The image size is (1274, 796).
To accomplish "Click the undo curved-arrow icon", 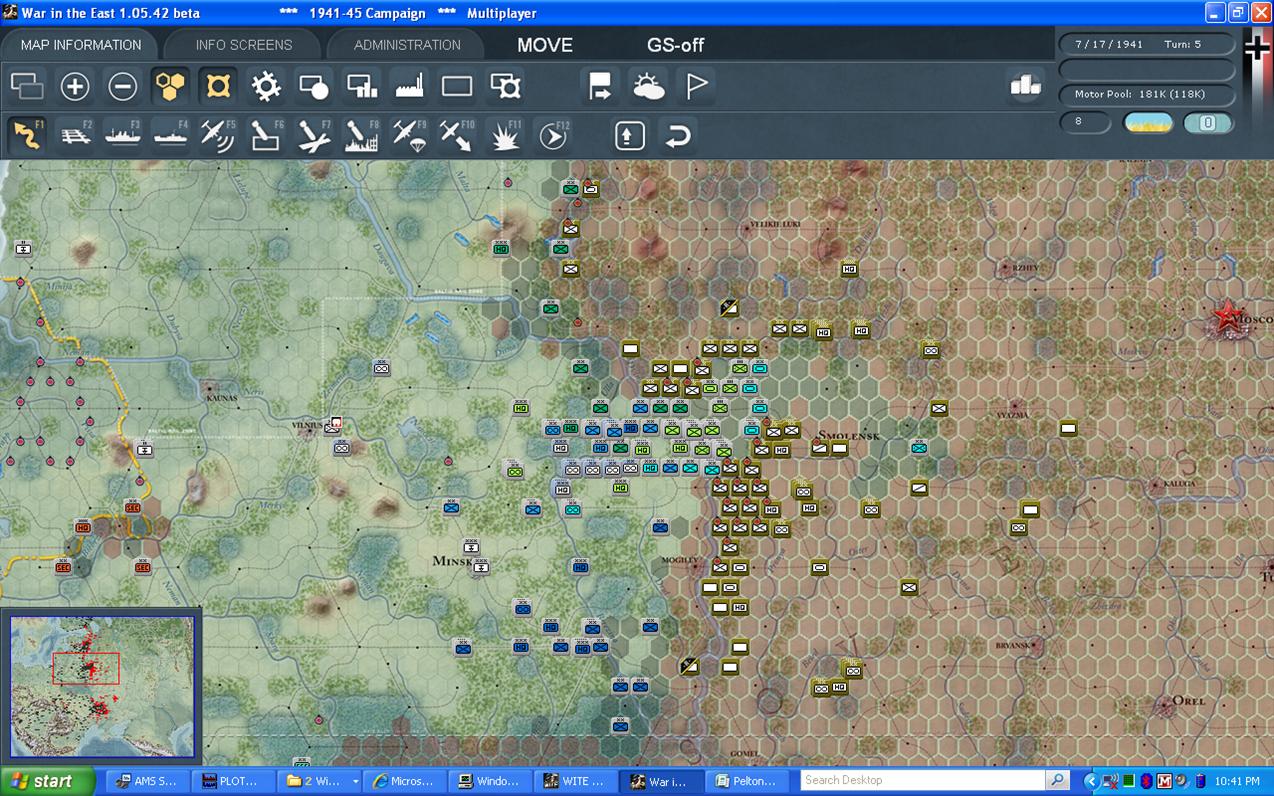I will 677,135.
